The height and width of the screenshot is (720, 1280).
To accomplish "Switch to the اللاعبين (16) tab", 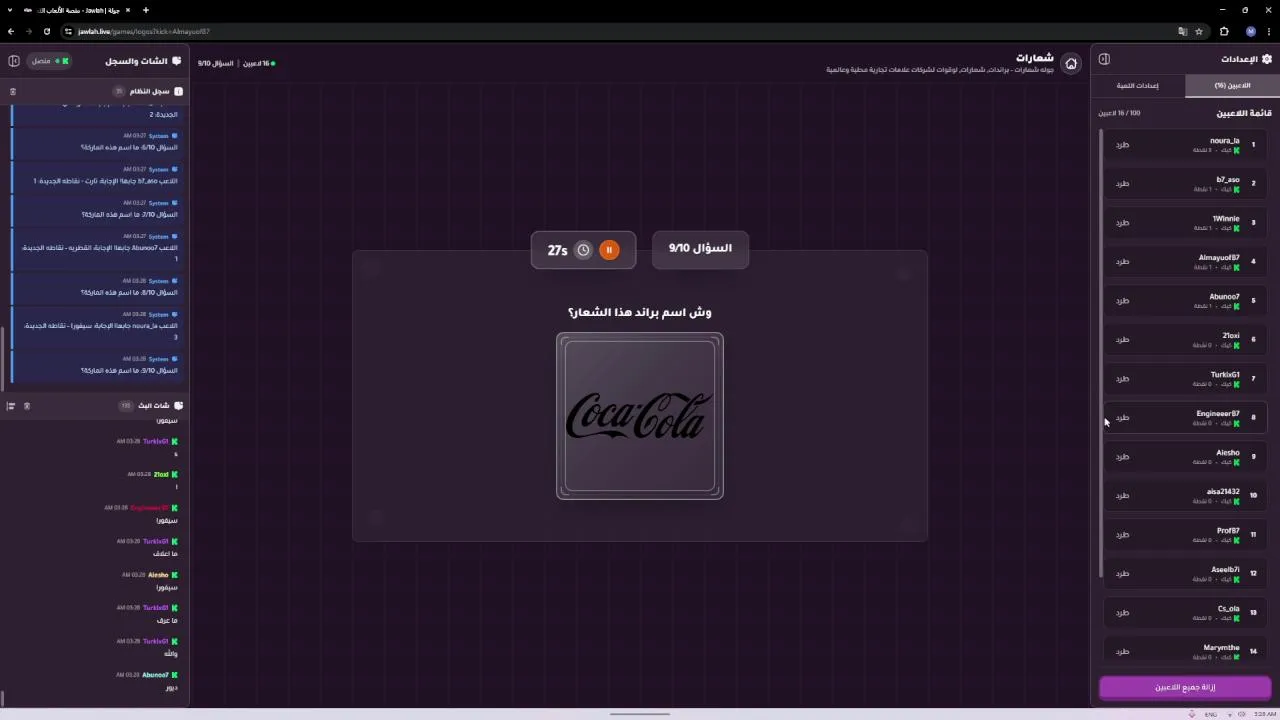I will tap(1232, 86).
